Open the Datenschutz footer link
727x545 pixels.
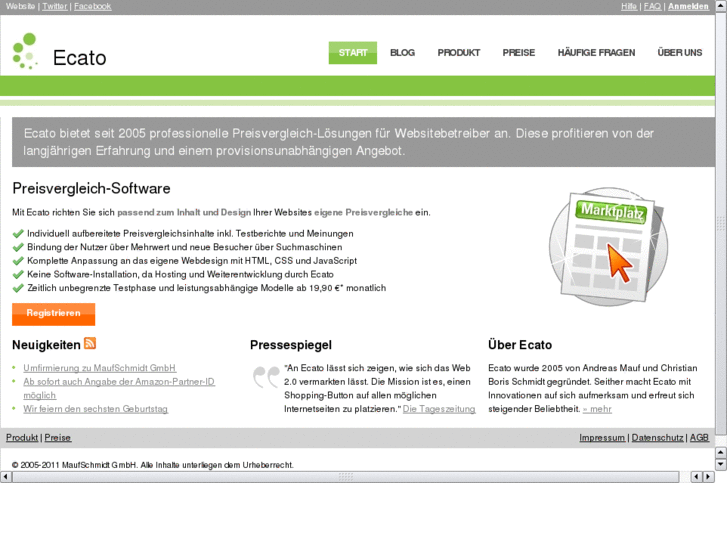[x=657, y=437]
